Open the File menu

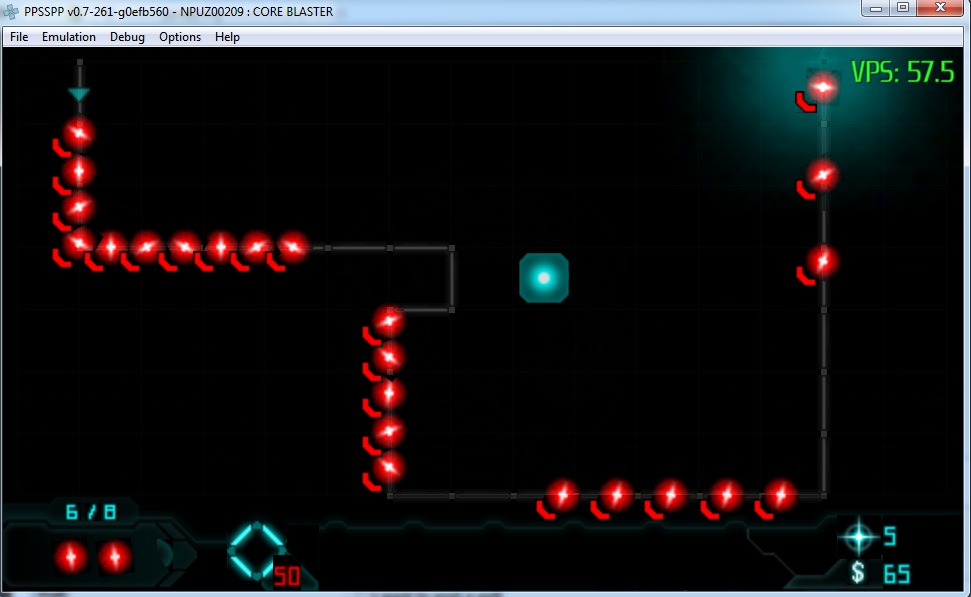pos(19,37)
